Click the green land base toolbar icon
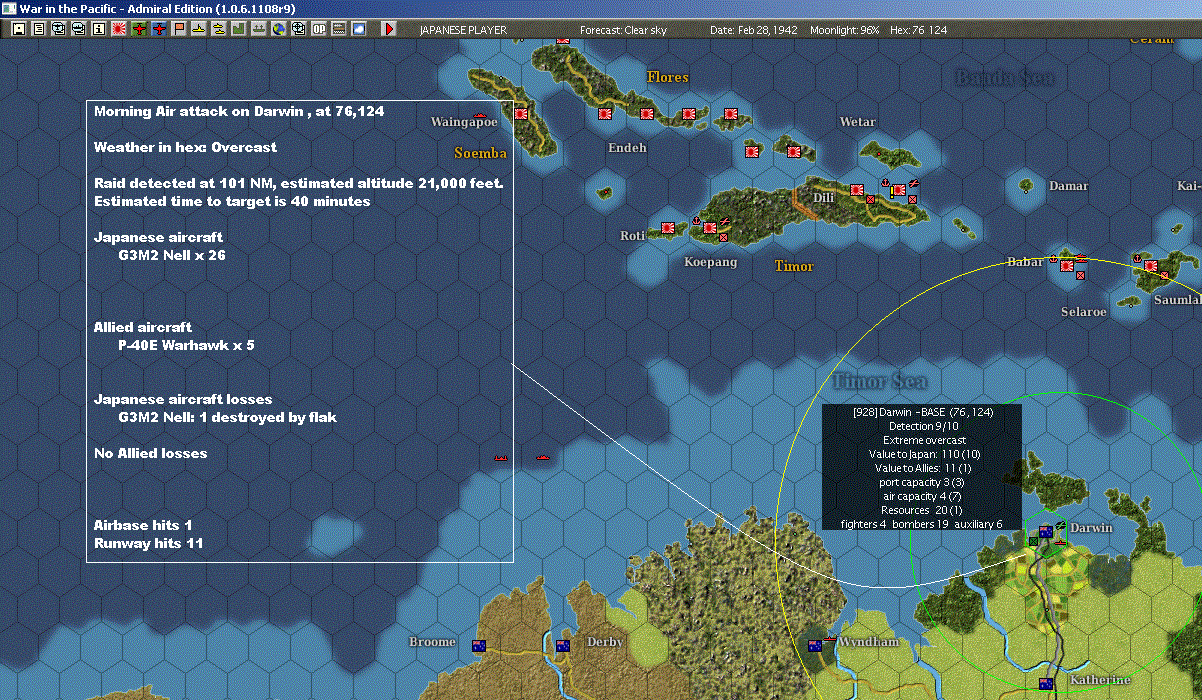 pyautogui.click(x=239, y=29)
